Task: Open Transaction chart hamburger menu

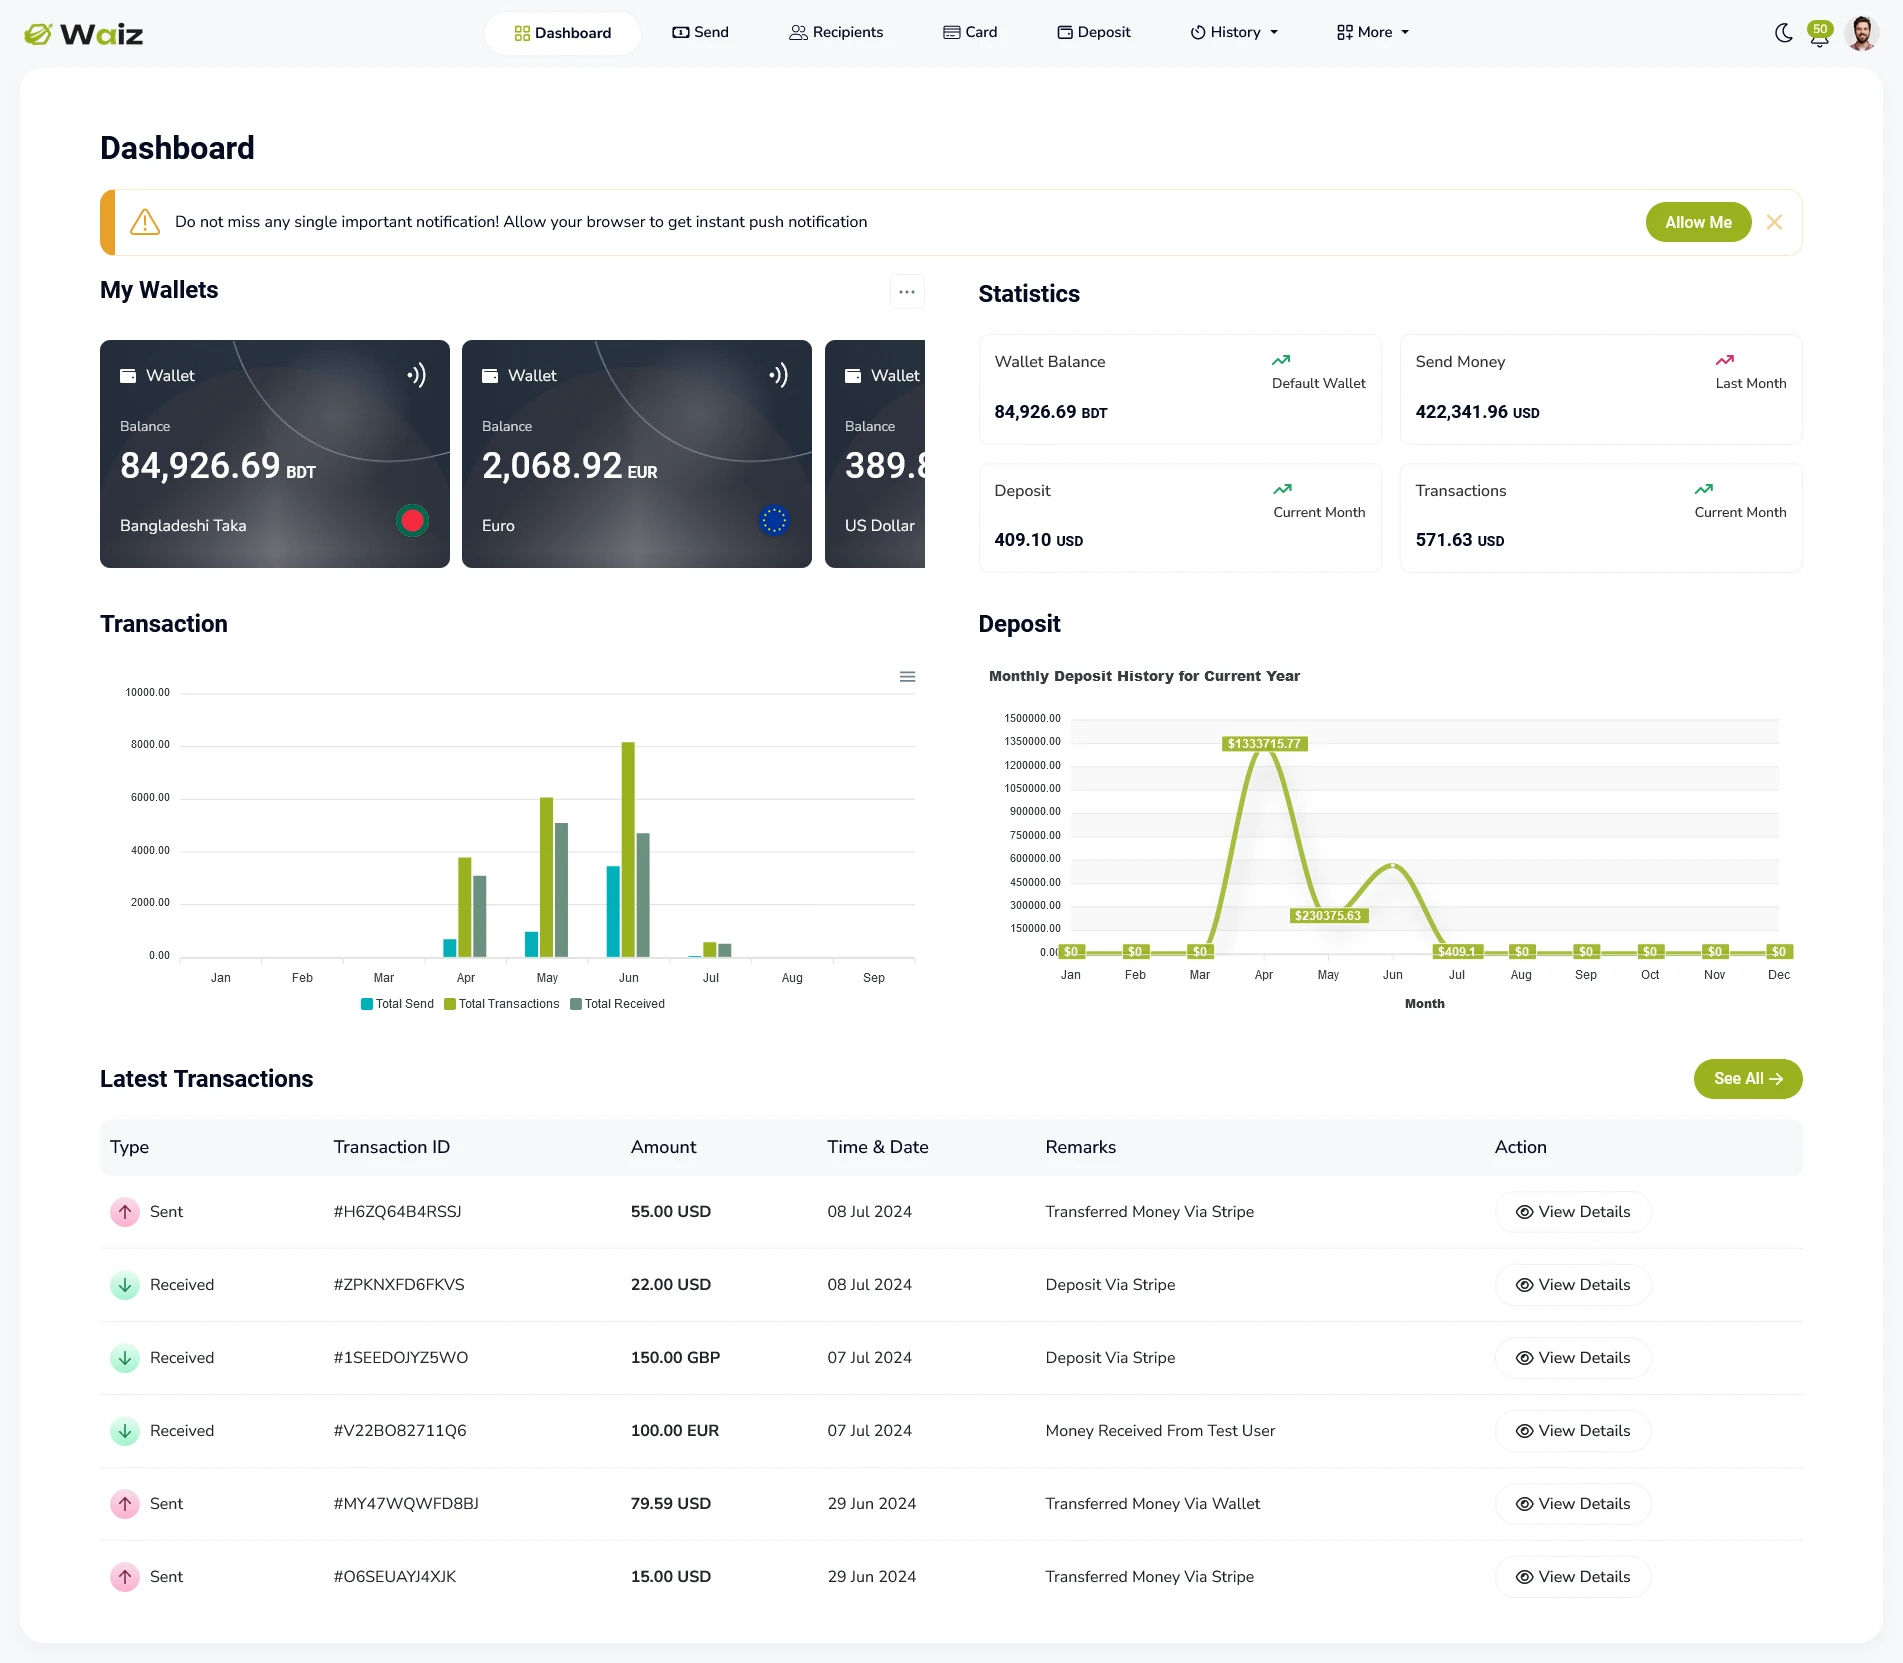Action: (907, 677)
